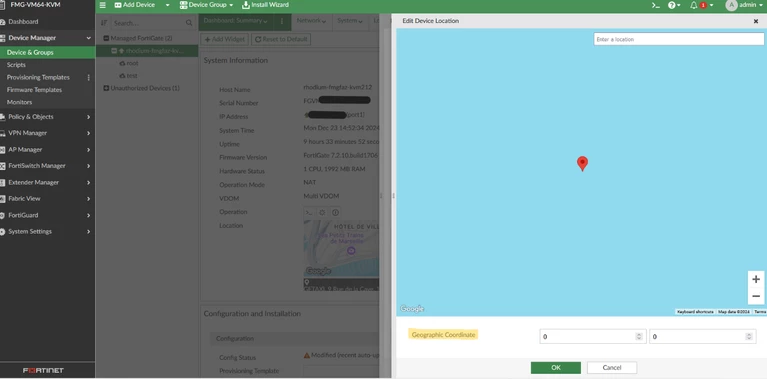Screen dimensions: 767x379
Task: Open the admin user menu
Action: [x=744, y=5]
